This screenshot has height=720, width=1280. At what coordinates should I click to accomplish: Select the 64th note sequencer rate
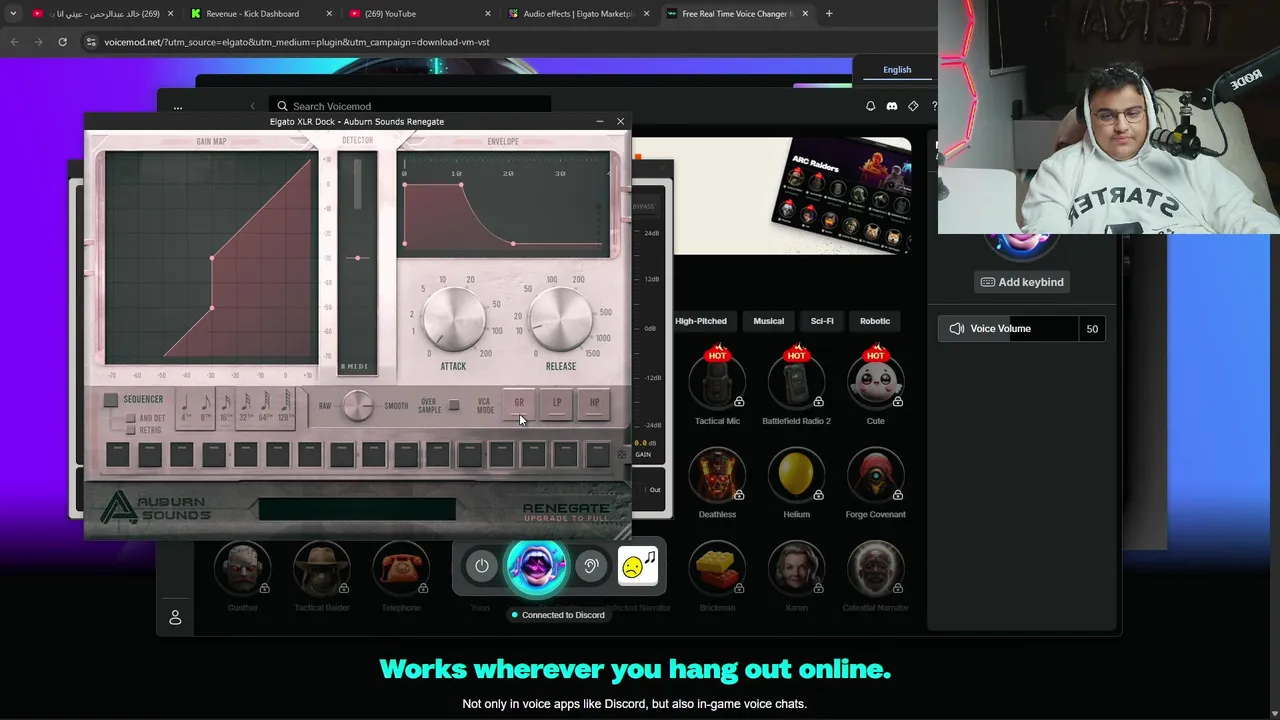click(265, 406)
